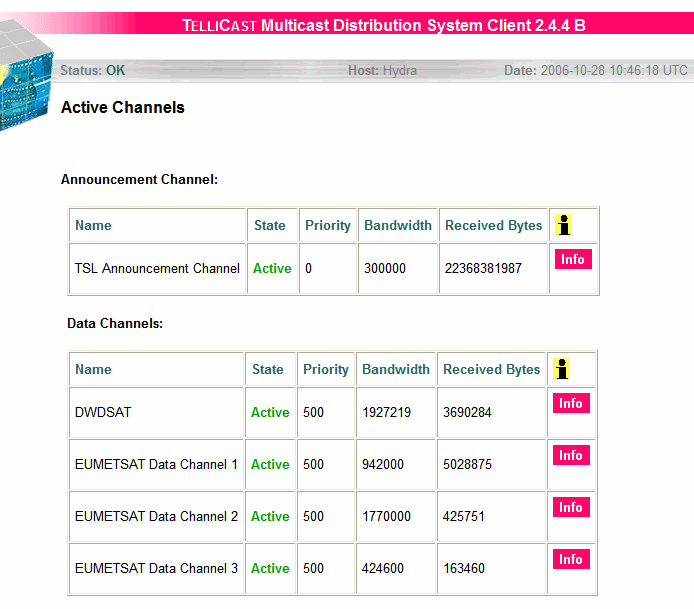The image size is (694, 609).
Task: Click the 'Data Channels:' heading
Action: coord(115,323)
